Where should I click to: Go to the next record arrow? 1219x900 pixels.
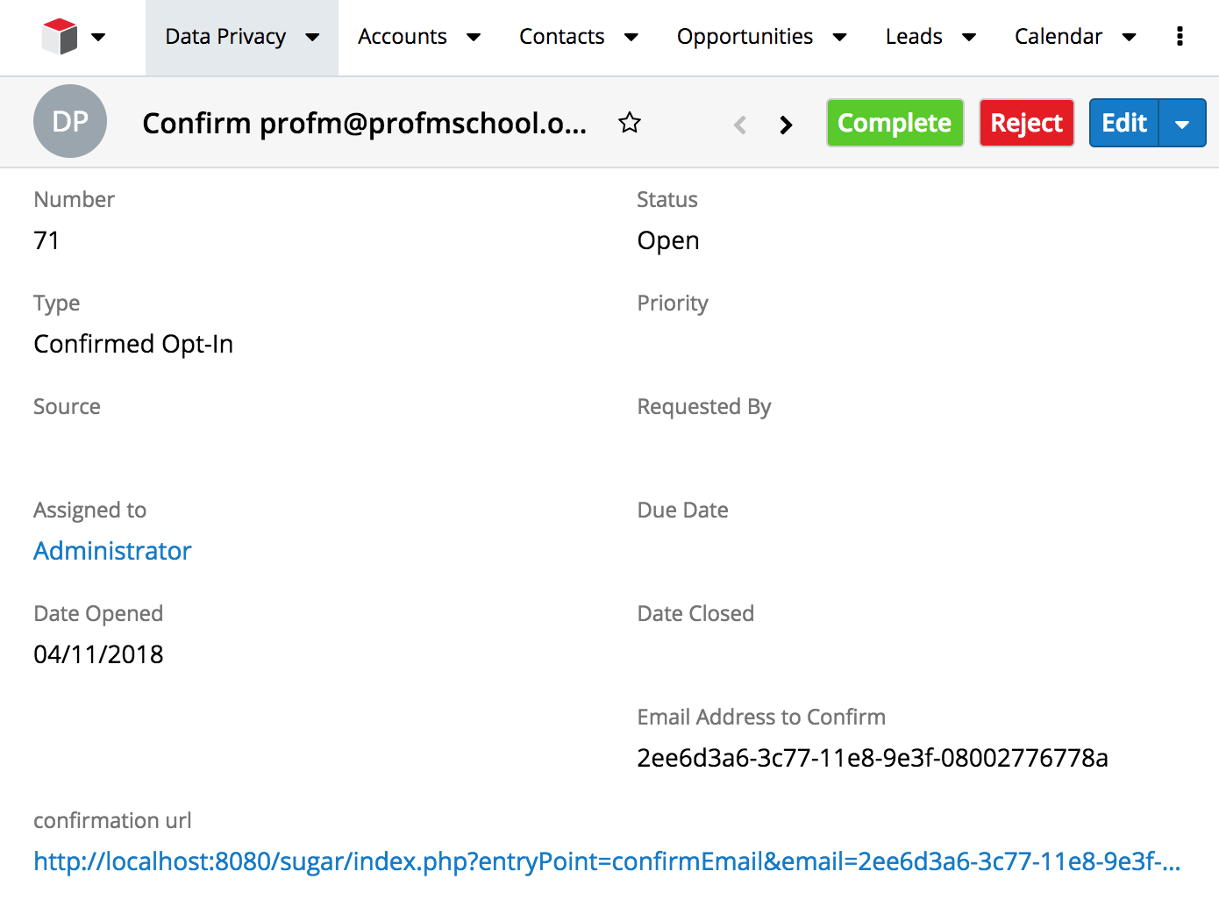[786, 124]
